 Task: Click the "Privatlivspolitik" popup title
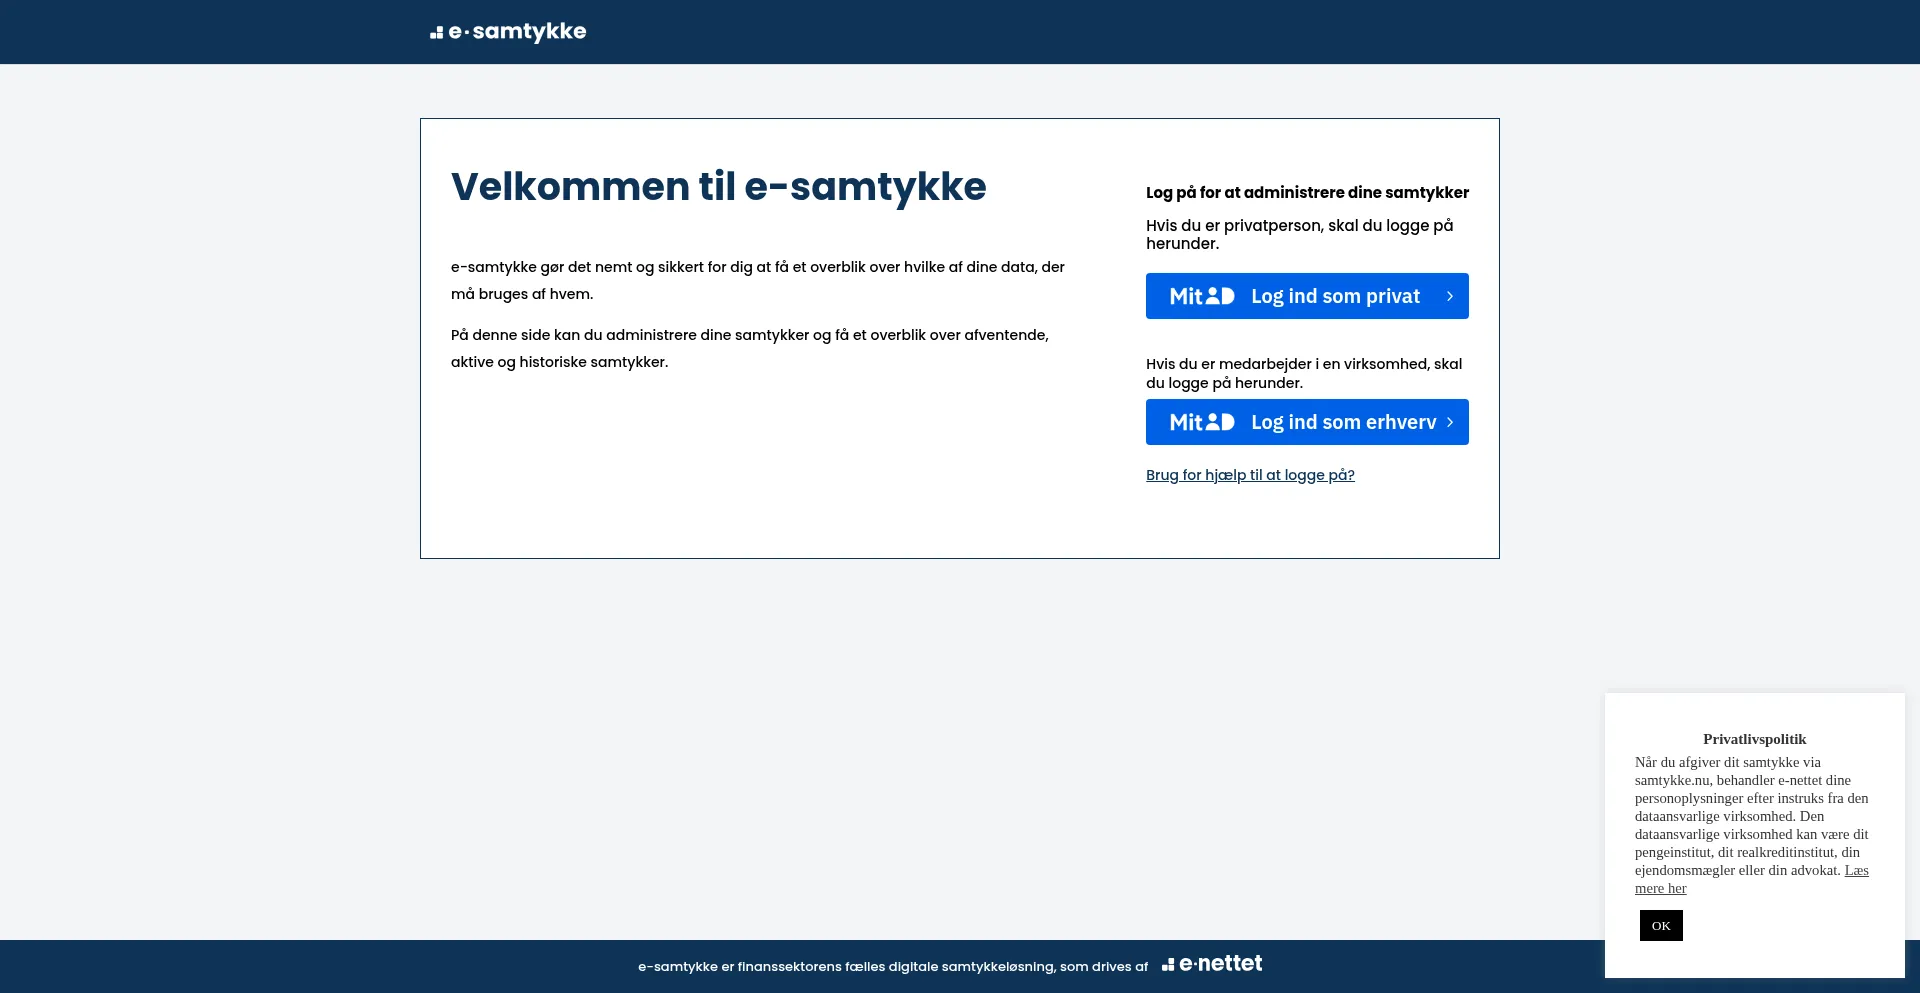pyautogui.click(x=1754, y=739)
